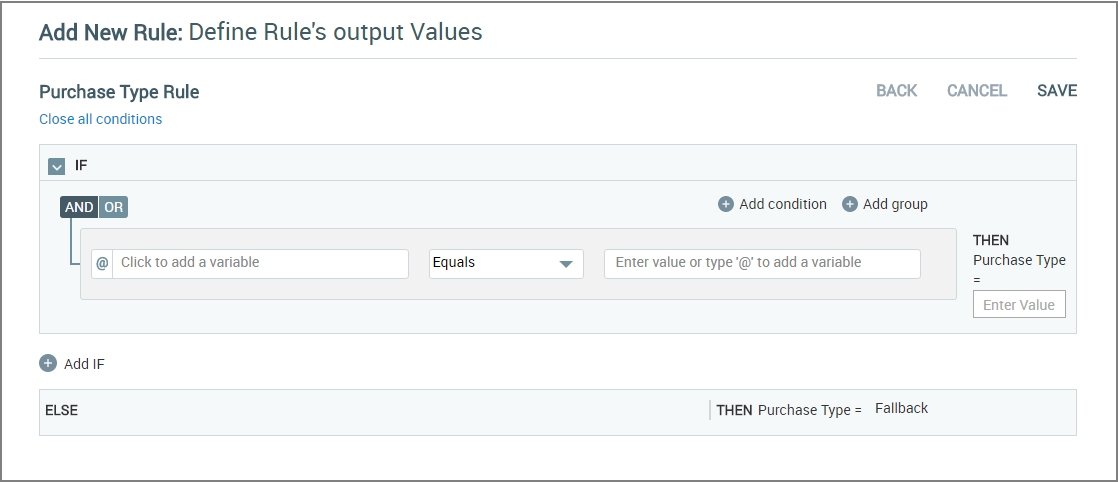Screen dimensions: 1118x482
Task: Save the Purchase Type Rule
Action: 1057,91
